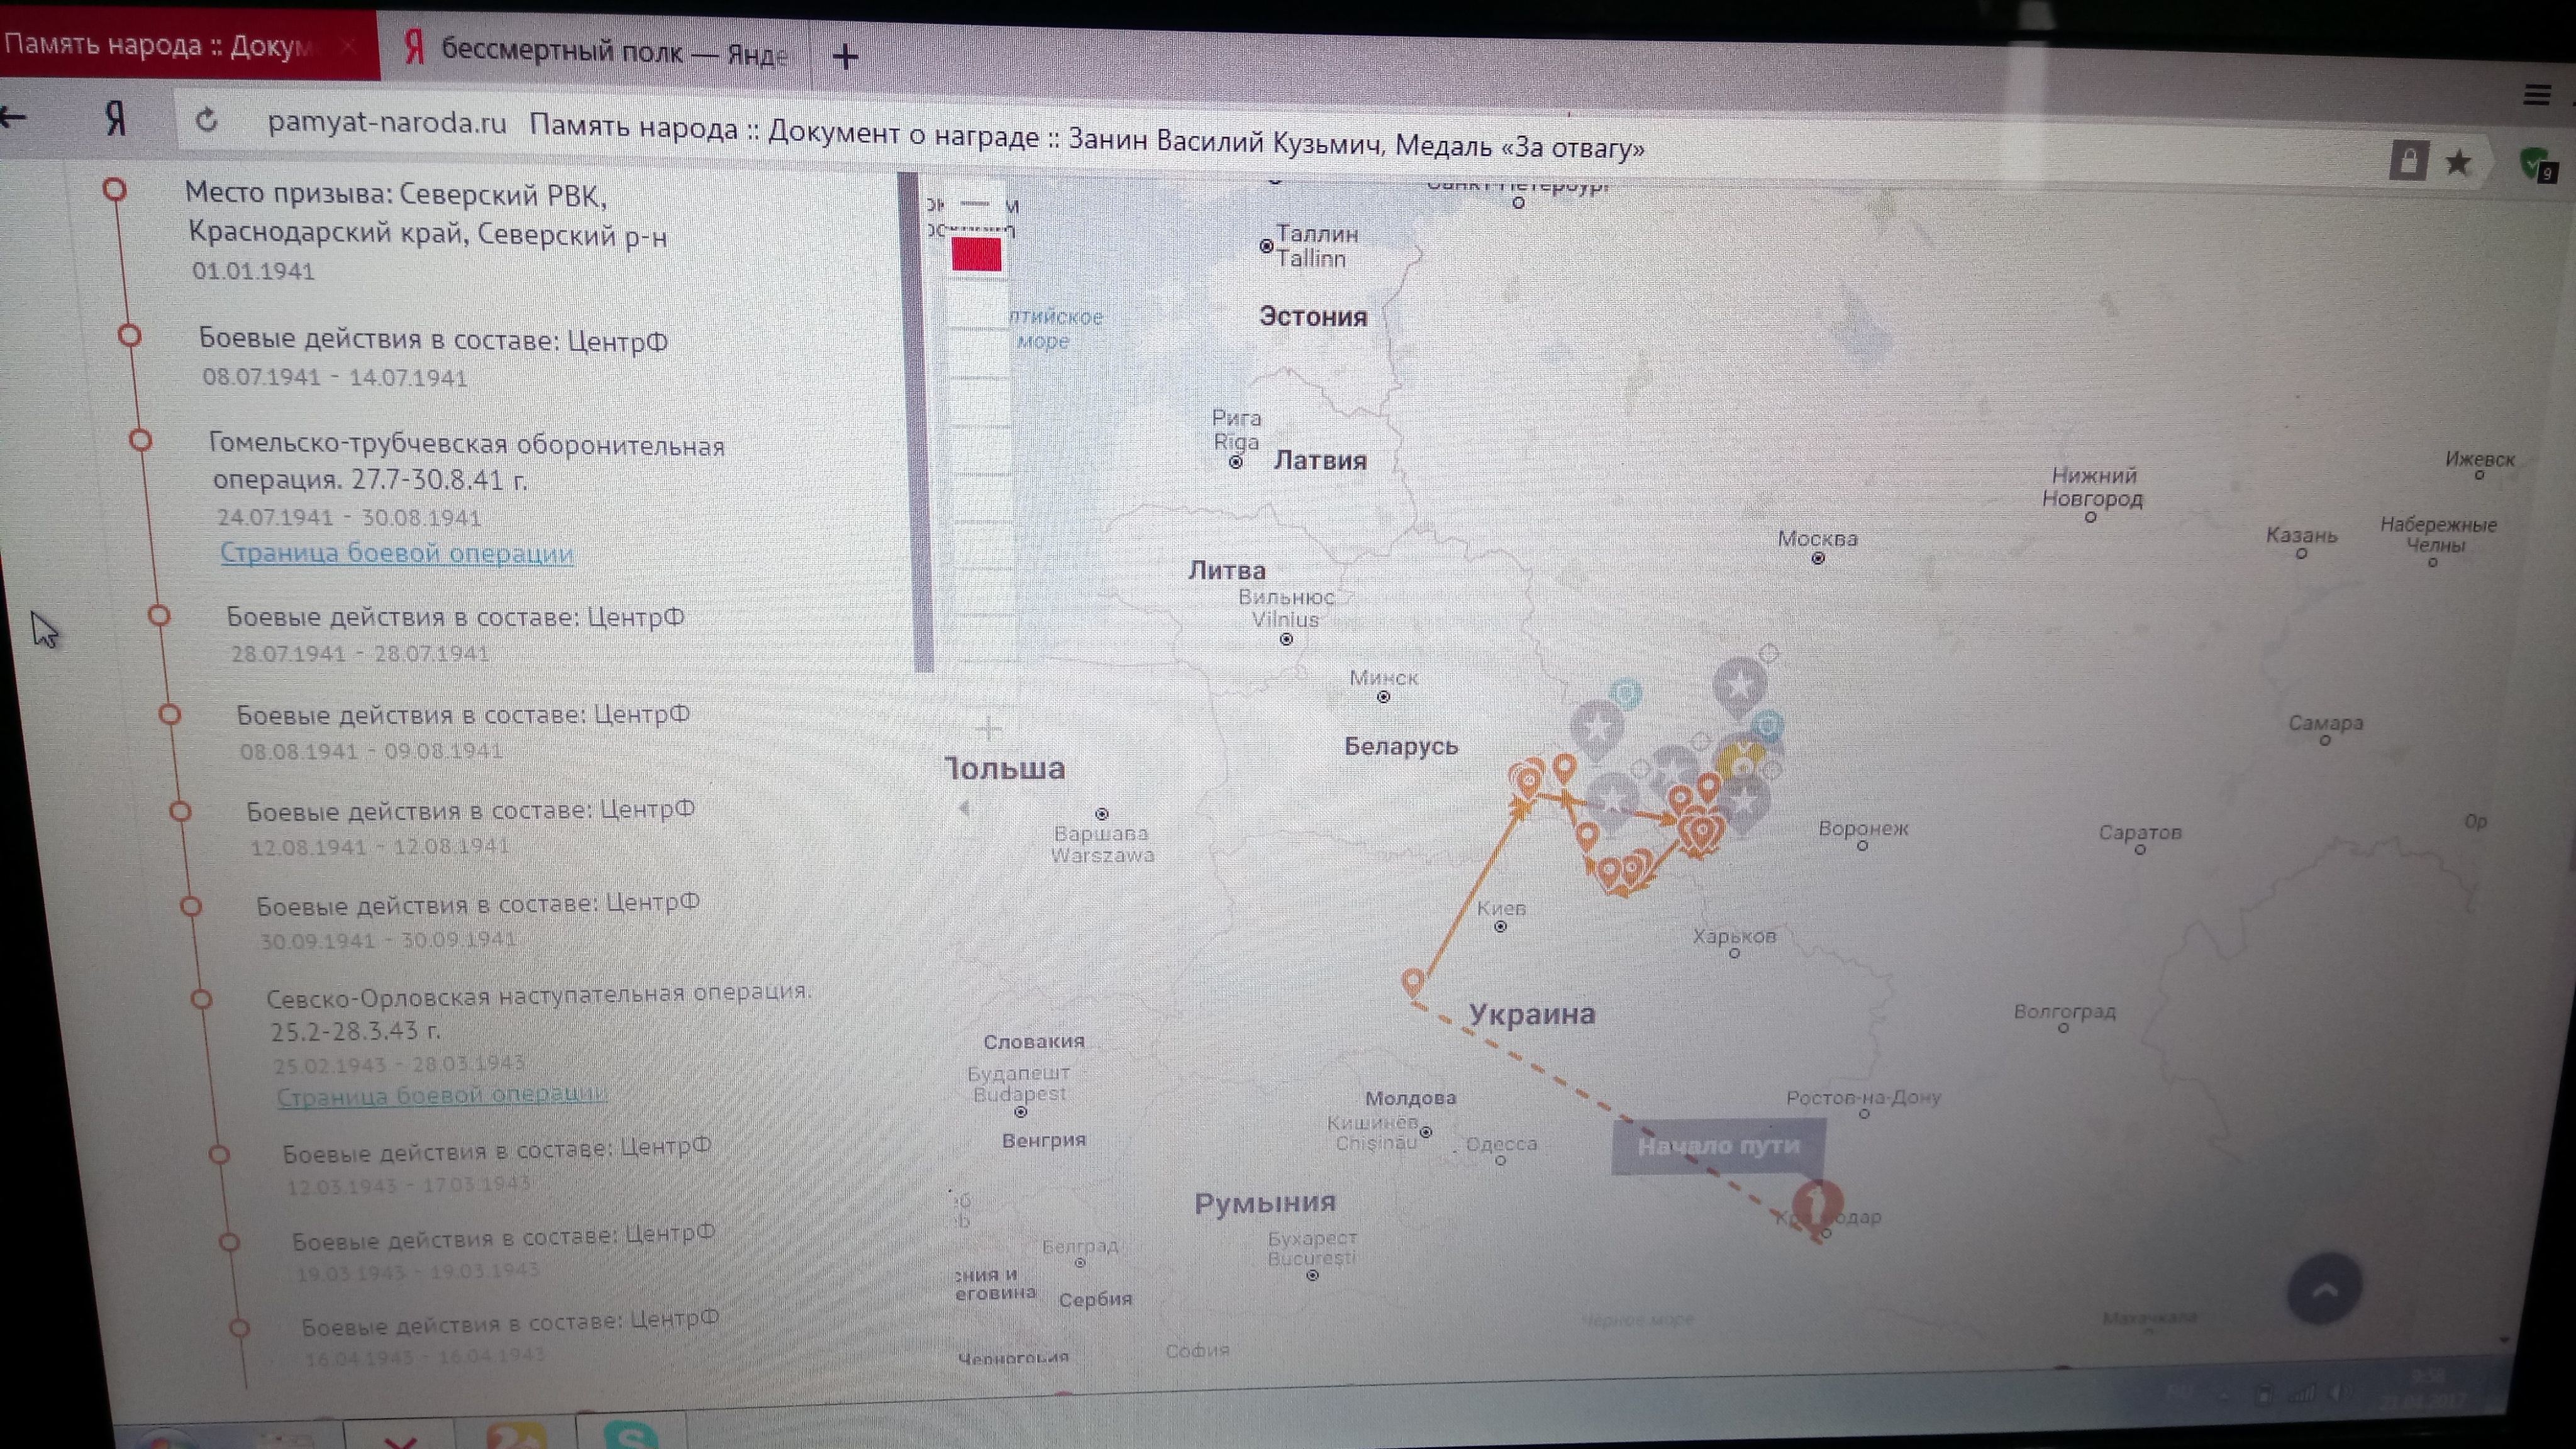2576x1449 pixels.
Task: Open a new browser tab
Action: (x=845, y=57)
